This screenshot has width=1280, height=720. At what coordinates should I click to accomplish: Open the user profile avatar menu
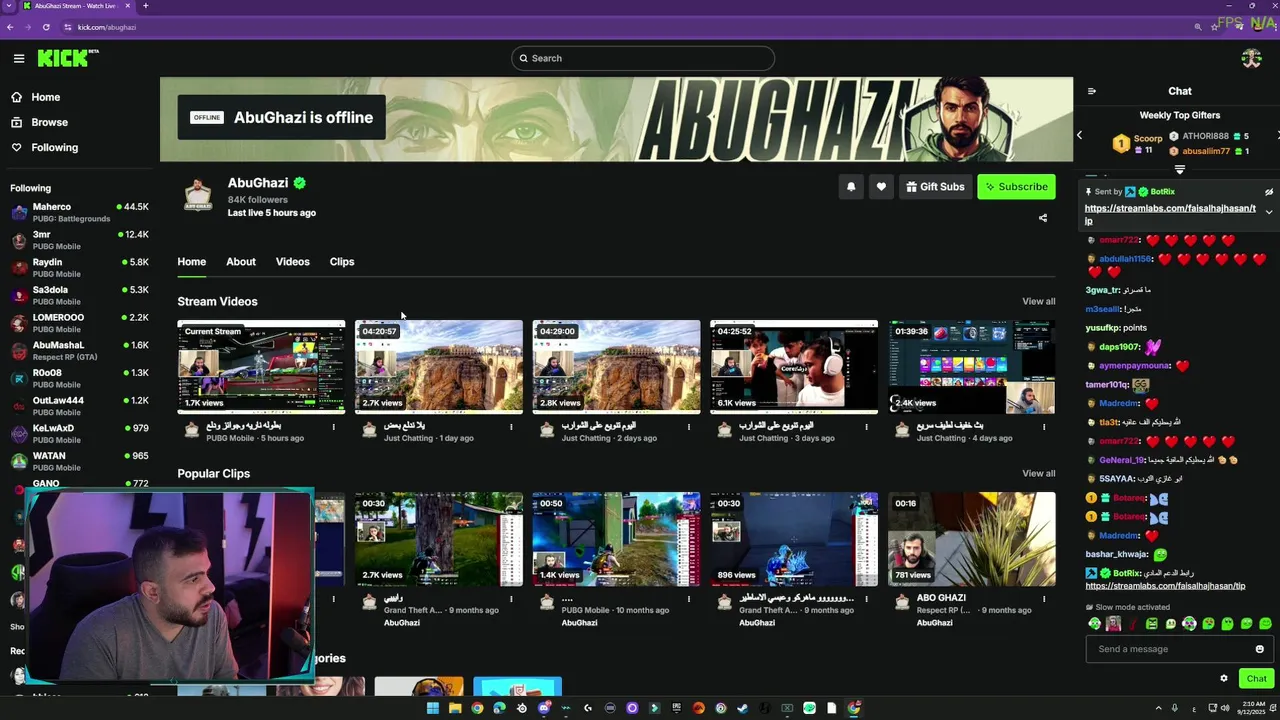(x=1251, y=58)
